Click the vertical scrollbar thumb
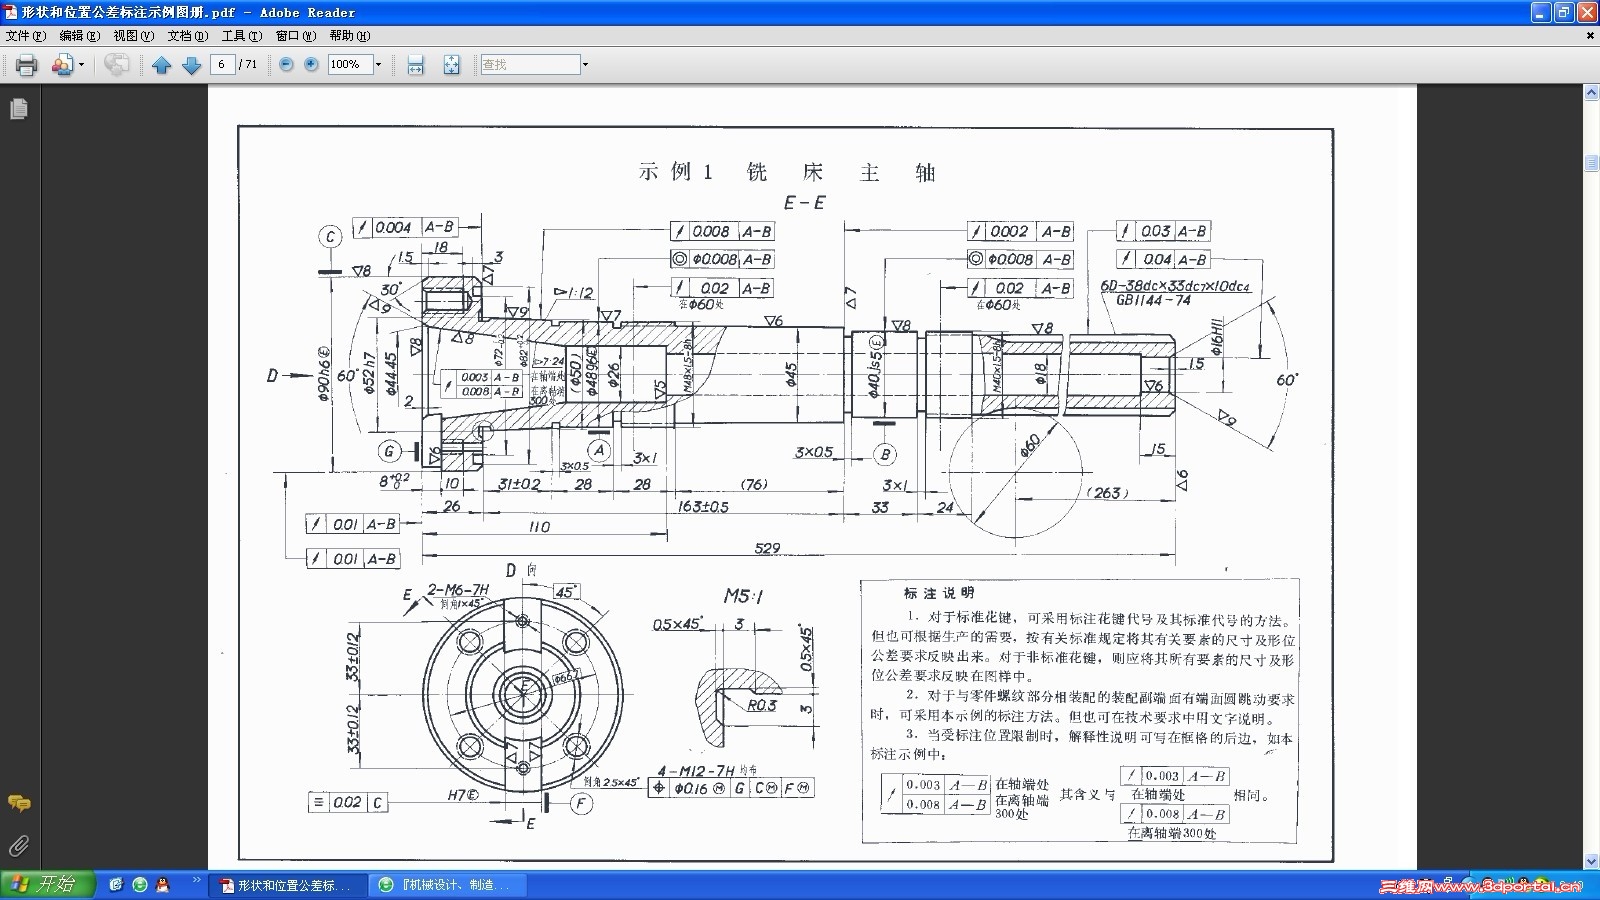The image size is (1600, 900). point(1591,164)
